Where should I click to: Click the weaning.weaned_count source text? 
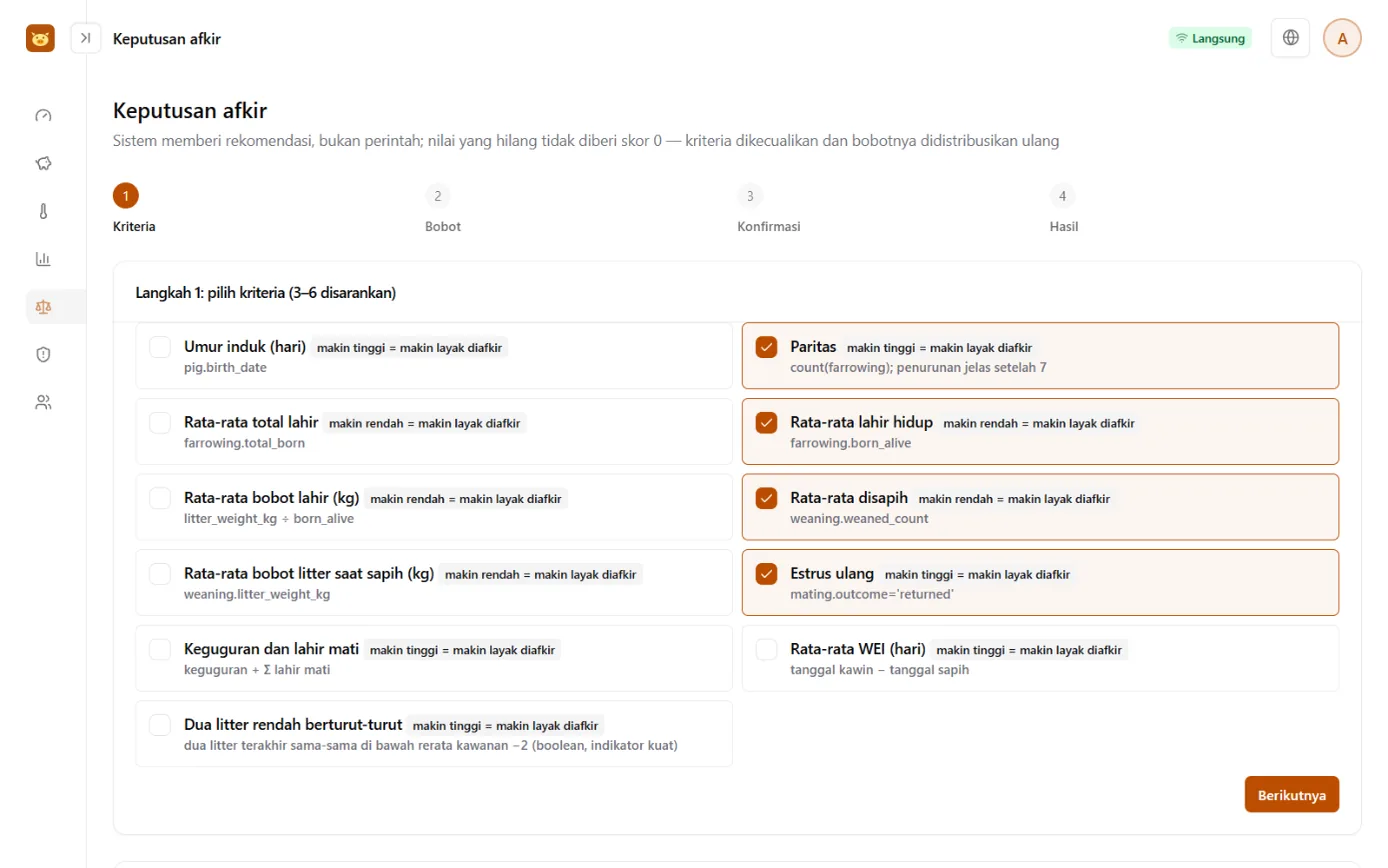tap(859, 519)
